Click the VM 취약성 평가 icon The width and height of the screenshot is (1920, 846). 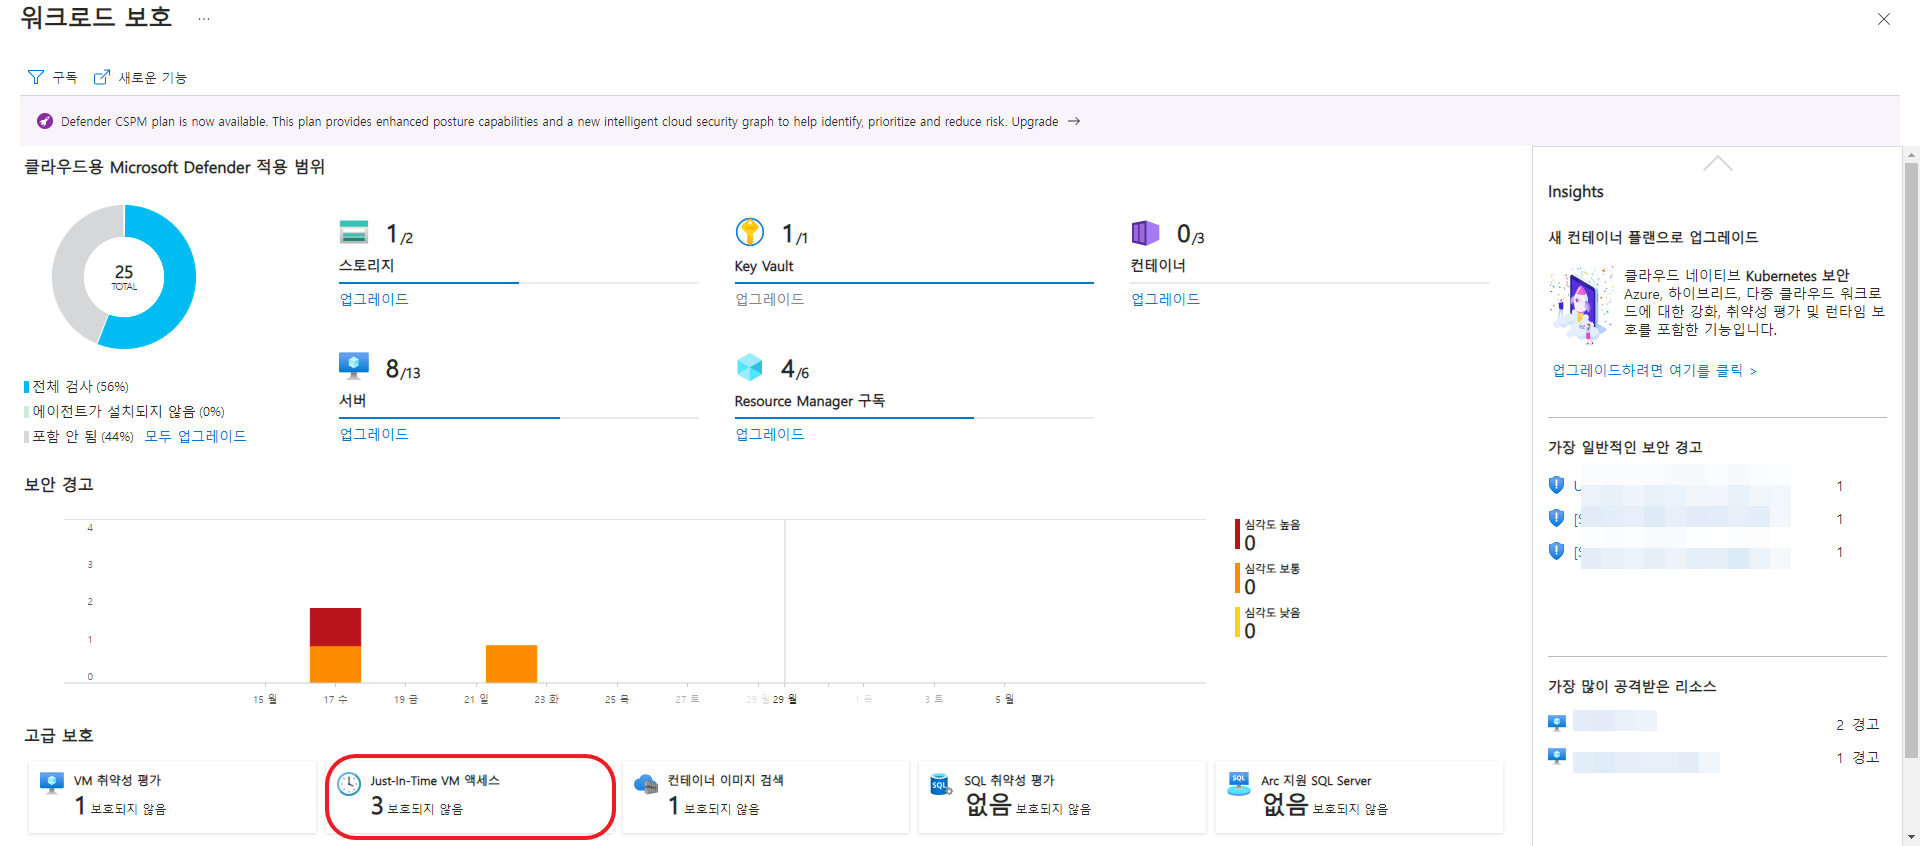(x=52, y=783)
